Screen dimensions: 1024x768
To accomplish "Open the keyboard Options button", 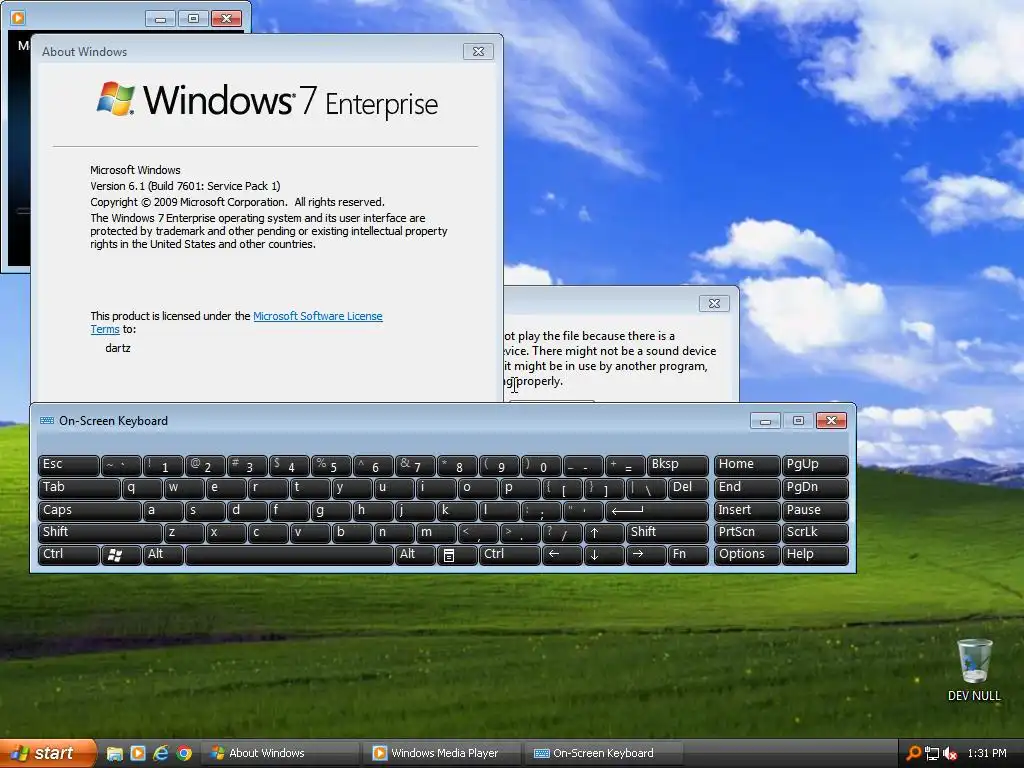I will click(x=747, y=555).
